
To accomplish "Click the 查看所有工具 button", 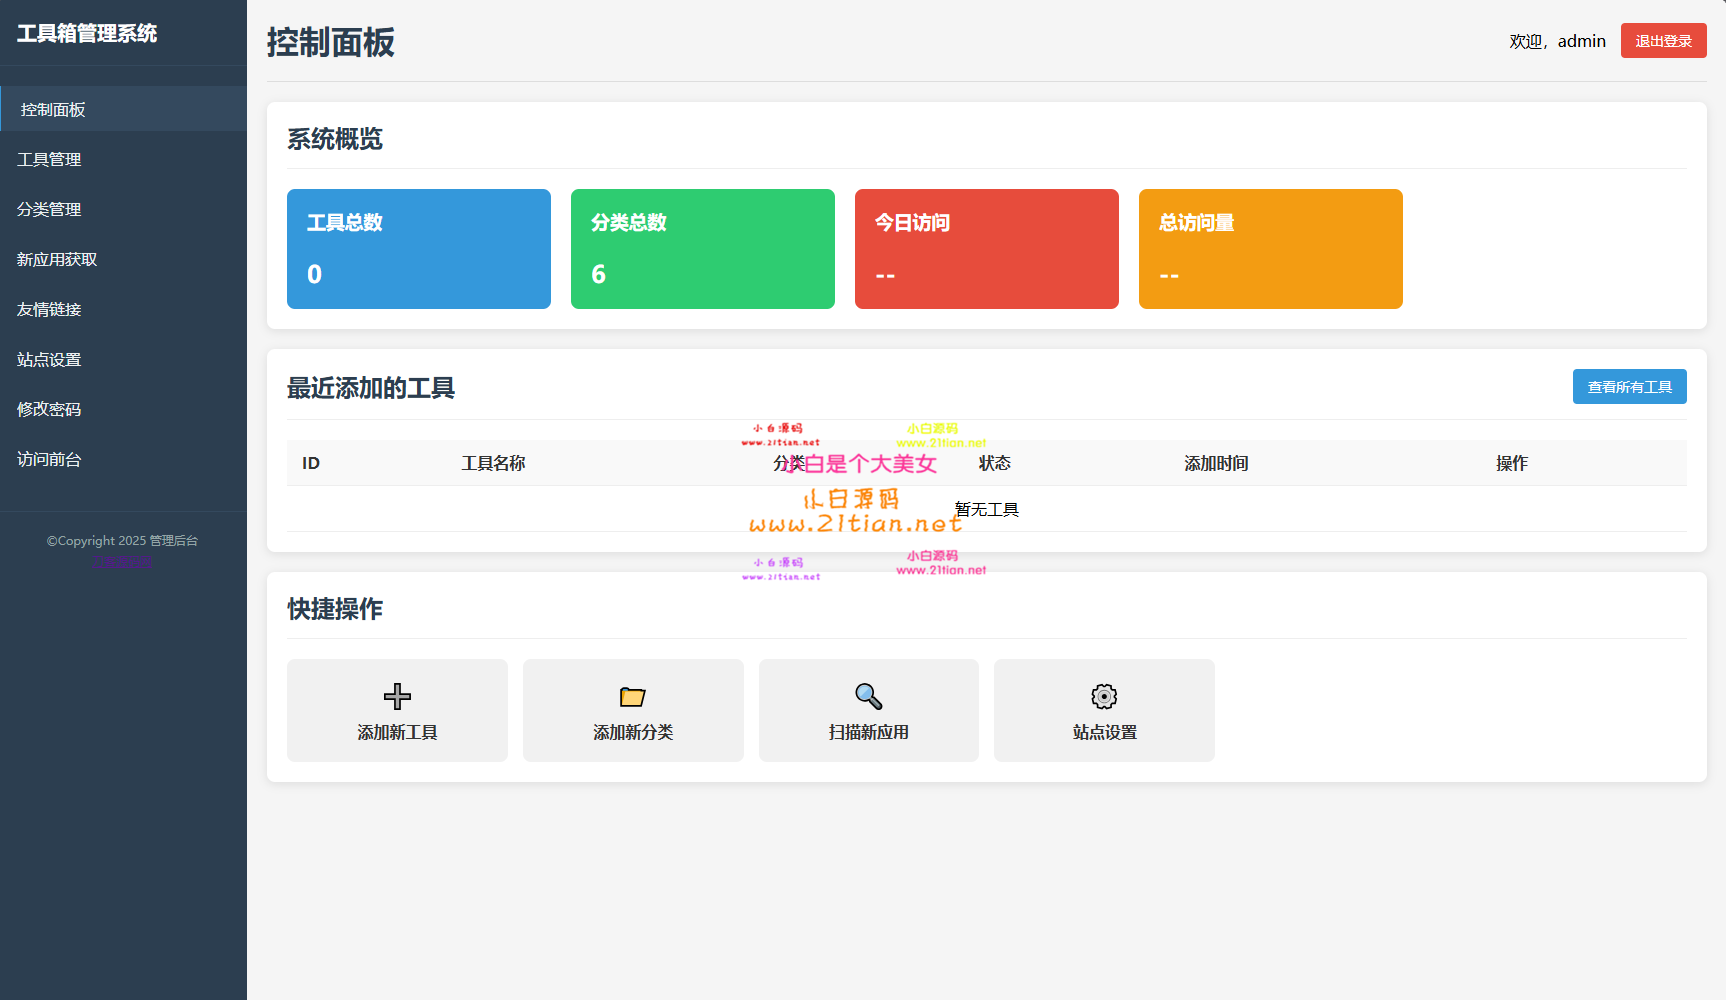I will pos(1629,386).
